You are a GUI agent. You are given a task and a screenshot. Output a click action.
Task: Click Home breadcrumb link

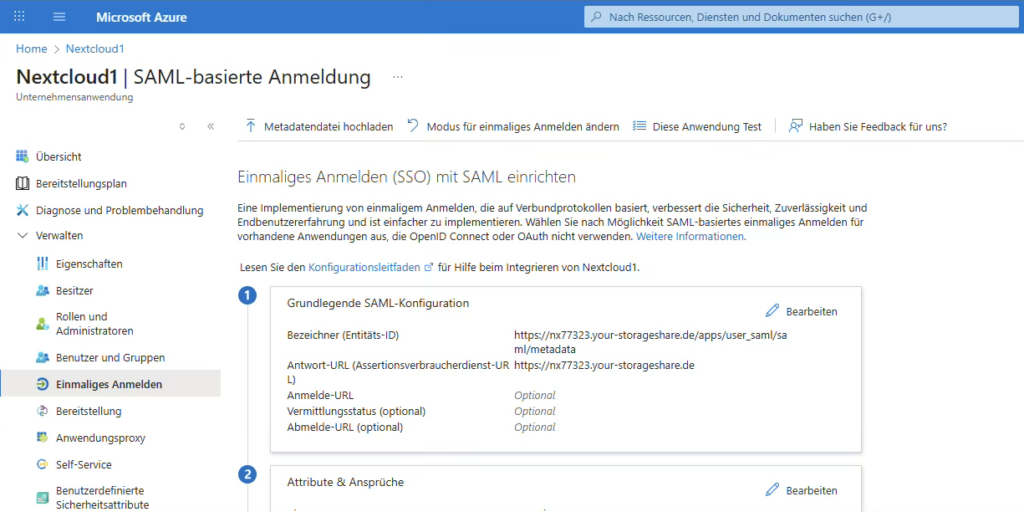(x=31, y=49)
